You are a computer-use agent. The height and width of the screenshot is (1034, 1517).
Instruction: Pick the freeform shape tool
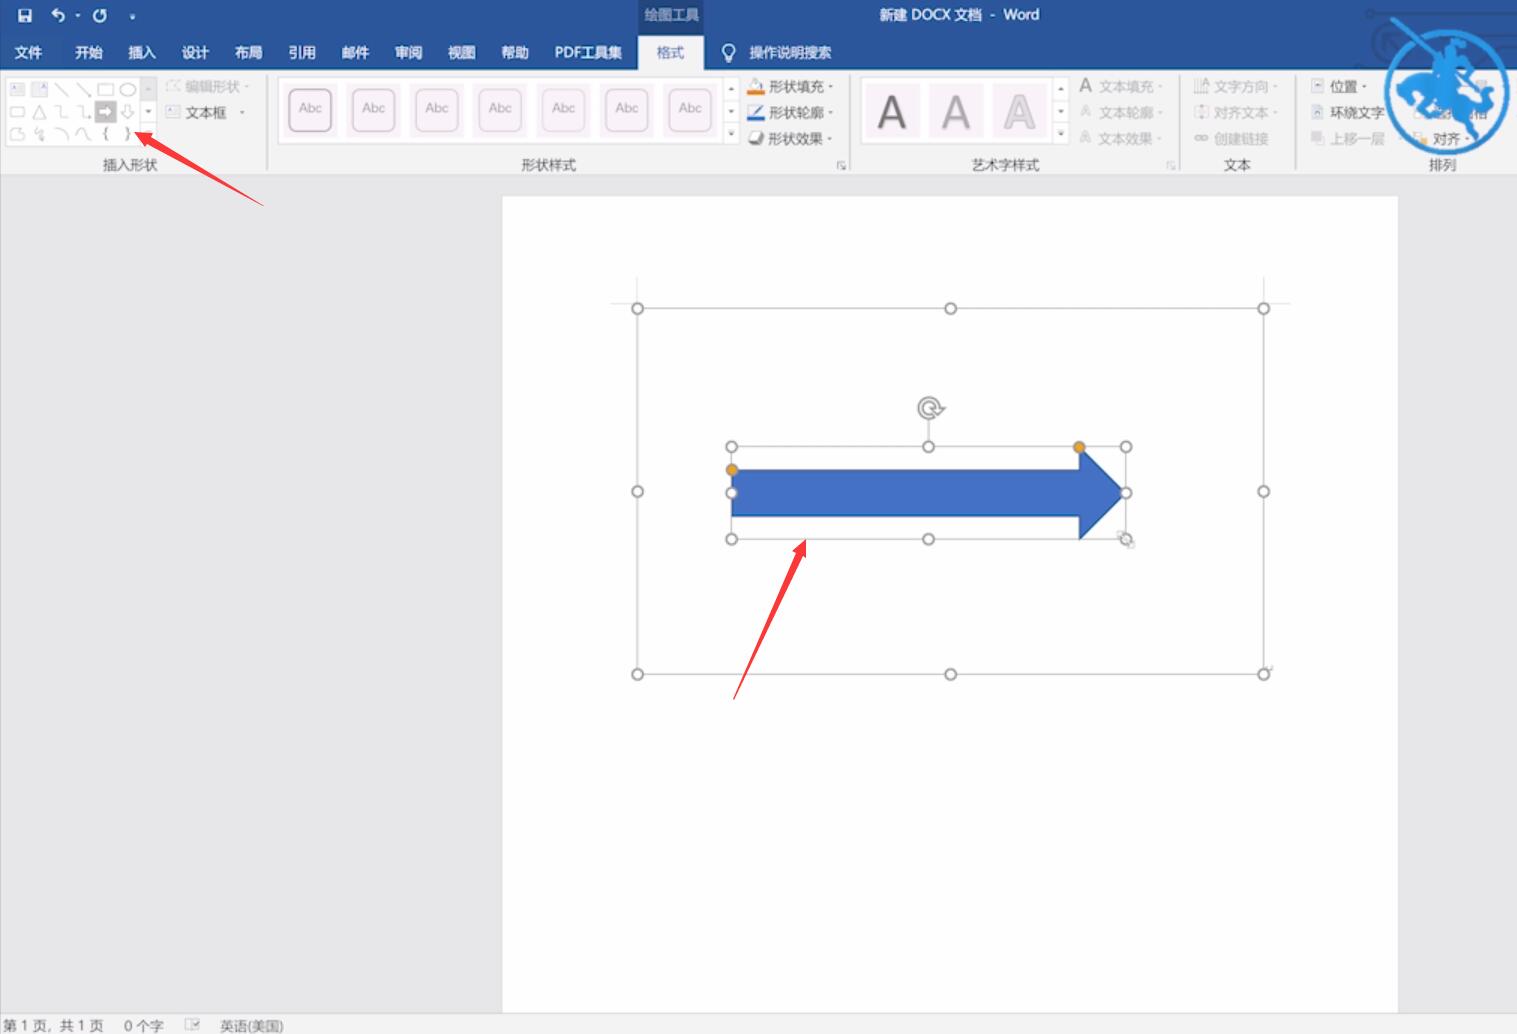(17, 134)
